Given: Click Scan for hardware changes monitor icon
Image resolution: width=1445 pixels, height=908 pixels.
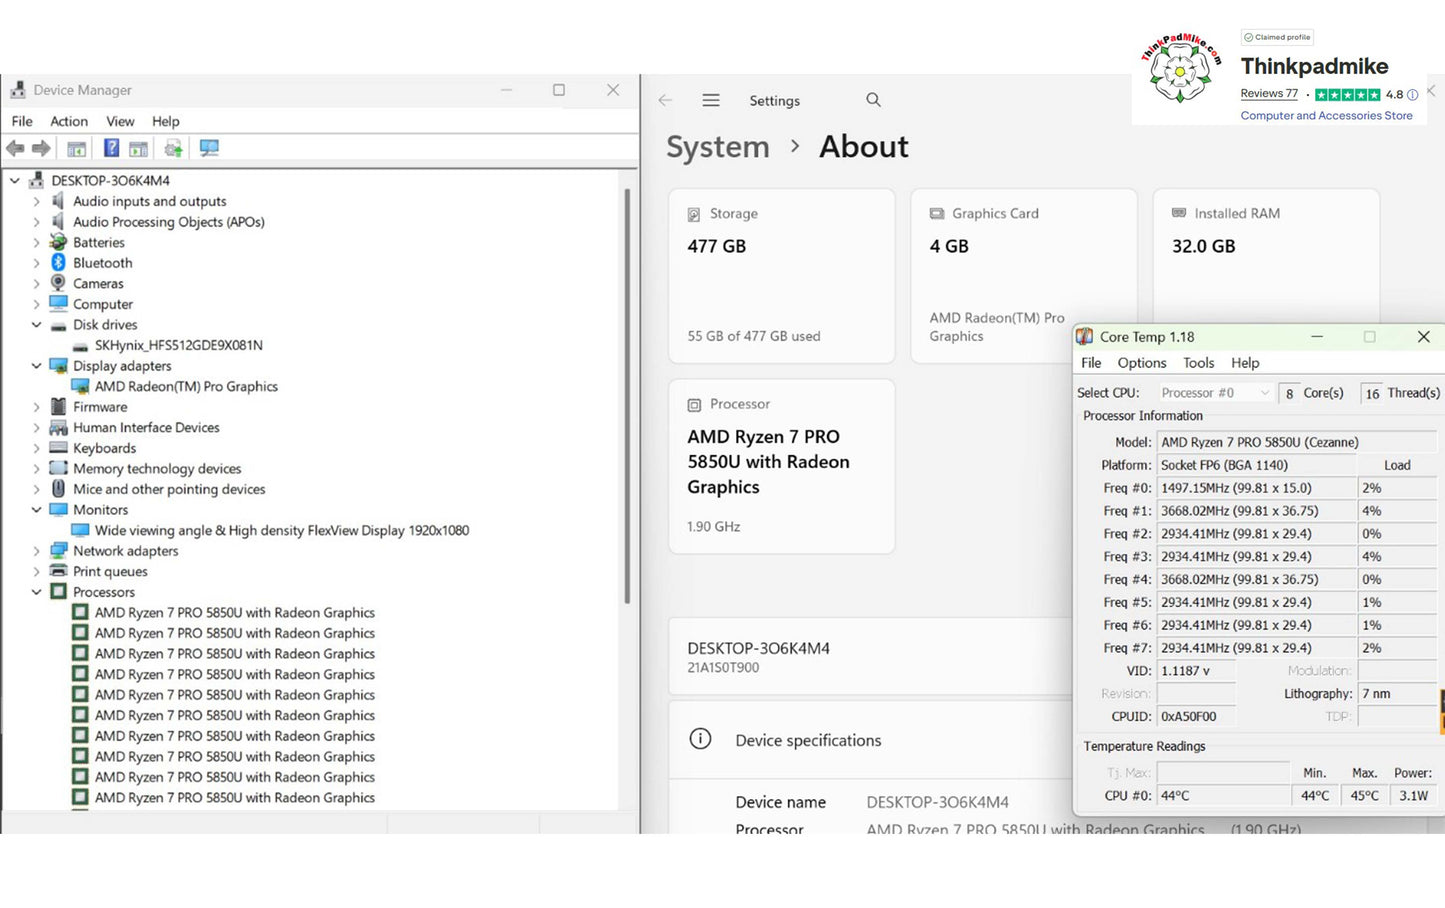Looking at the screenshot, I should tap(209, 148).
